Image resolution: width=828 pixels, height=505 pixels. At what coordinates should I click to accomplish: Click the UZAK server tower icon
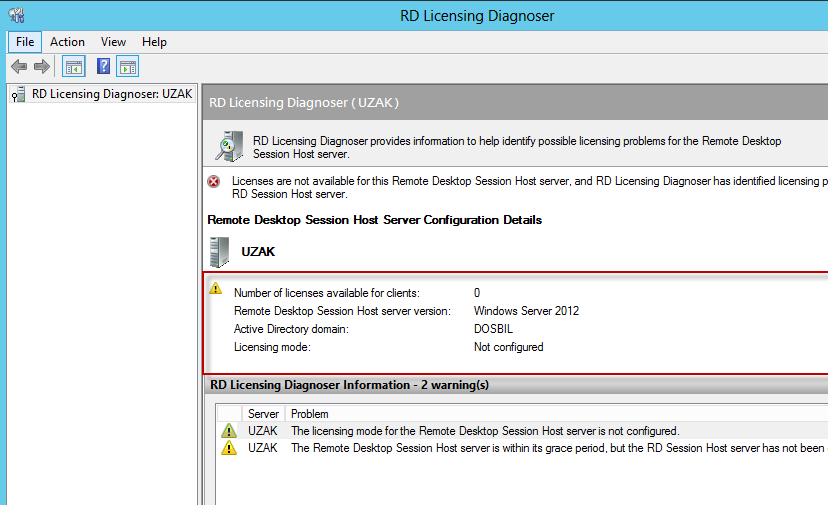tap(219, 252)
